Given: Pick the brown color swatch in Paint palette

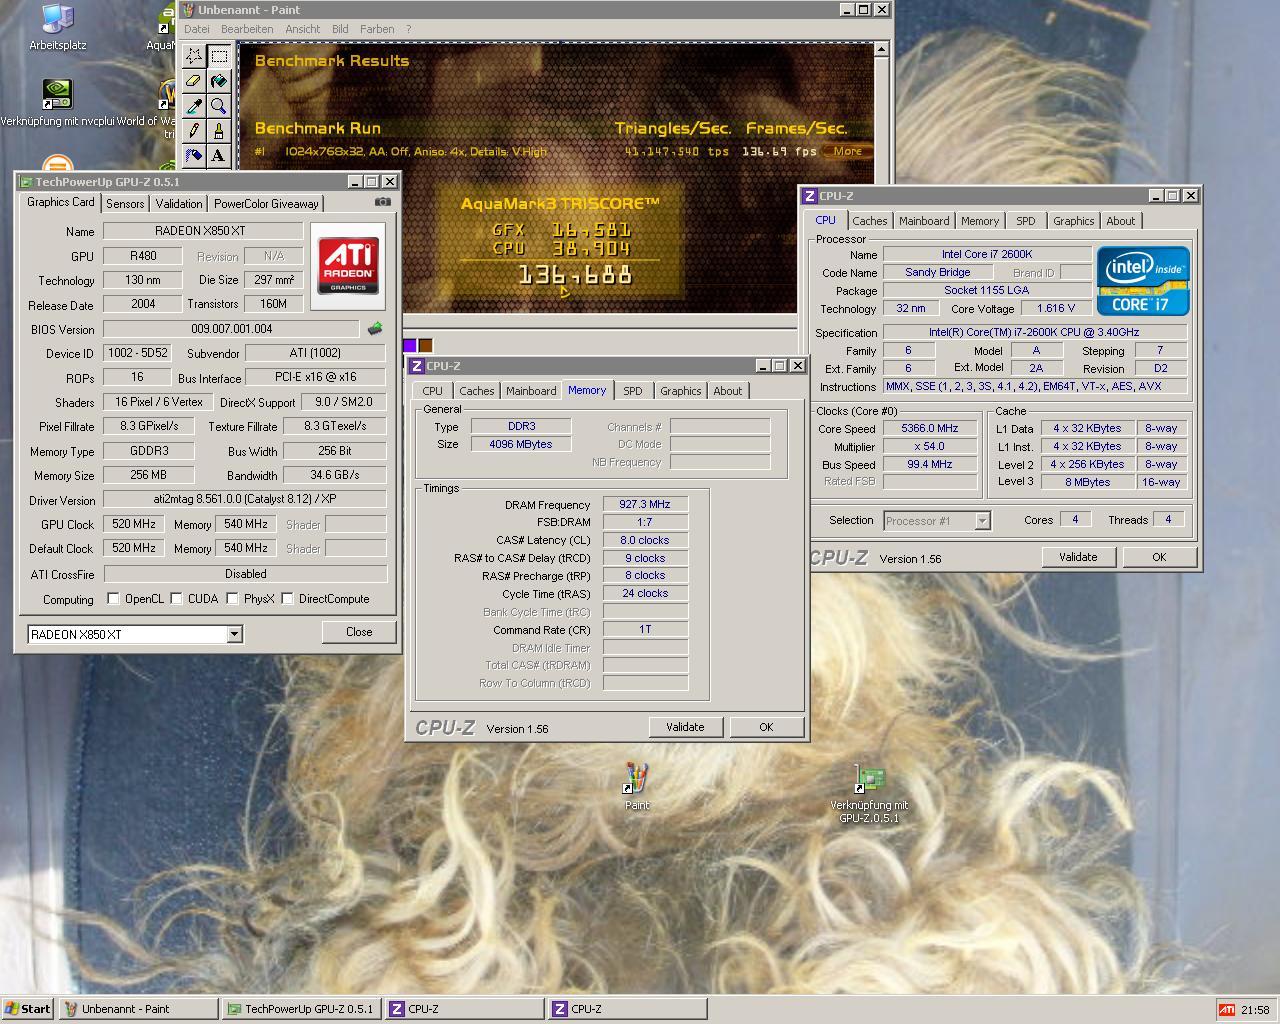Looking at the screenshot, I should (x=425, y=345).
